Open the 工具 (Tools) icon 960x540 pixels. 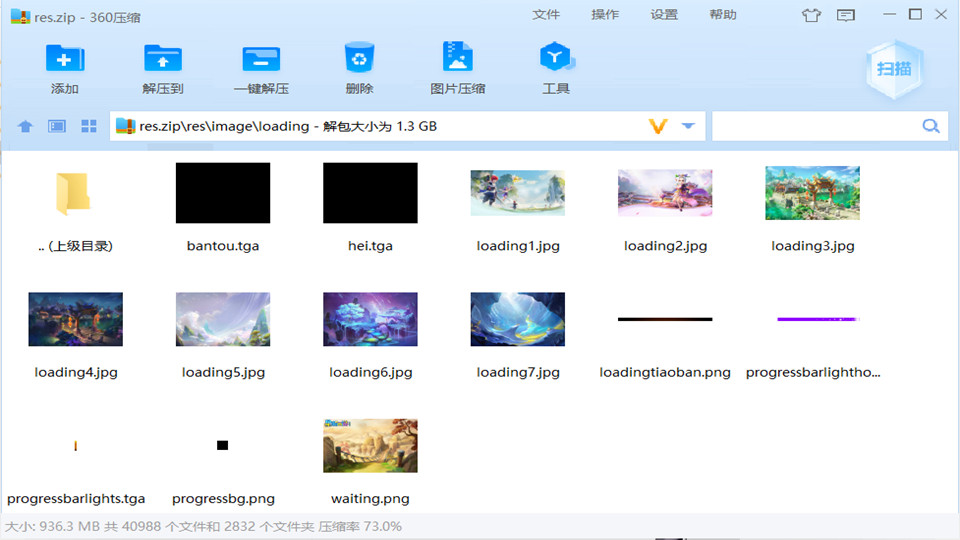coord(555,59)
